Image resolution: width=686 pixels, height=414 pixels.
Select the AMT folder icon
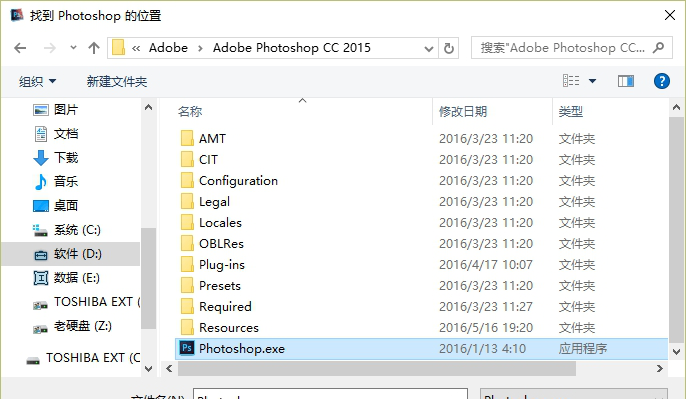pyautogui.click(x=187, y=138)
